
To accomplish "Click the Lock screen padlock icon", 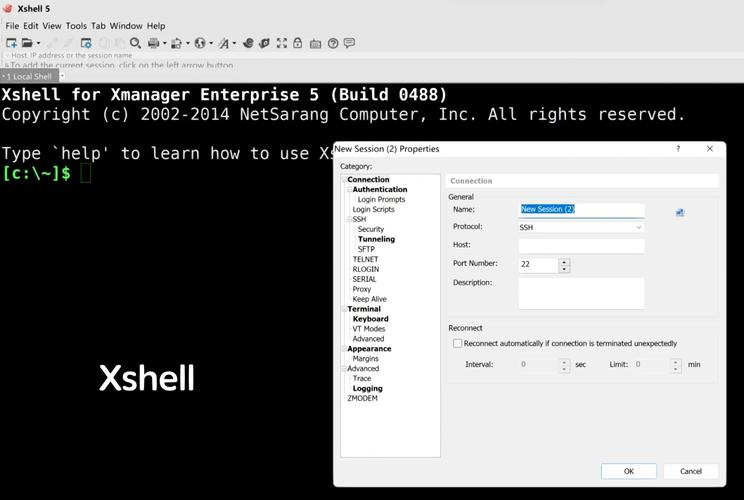I will click(298, 43).
